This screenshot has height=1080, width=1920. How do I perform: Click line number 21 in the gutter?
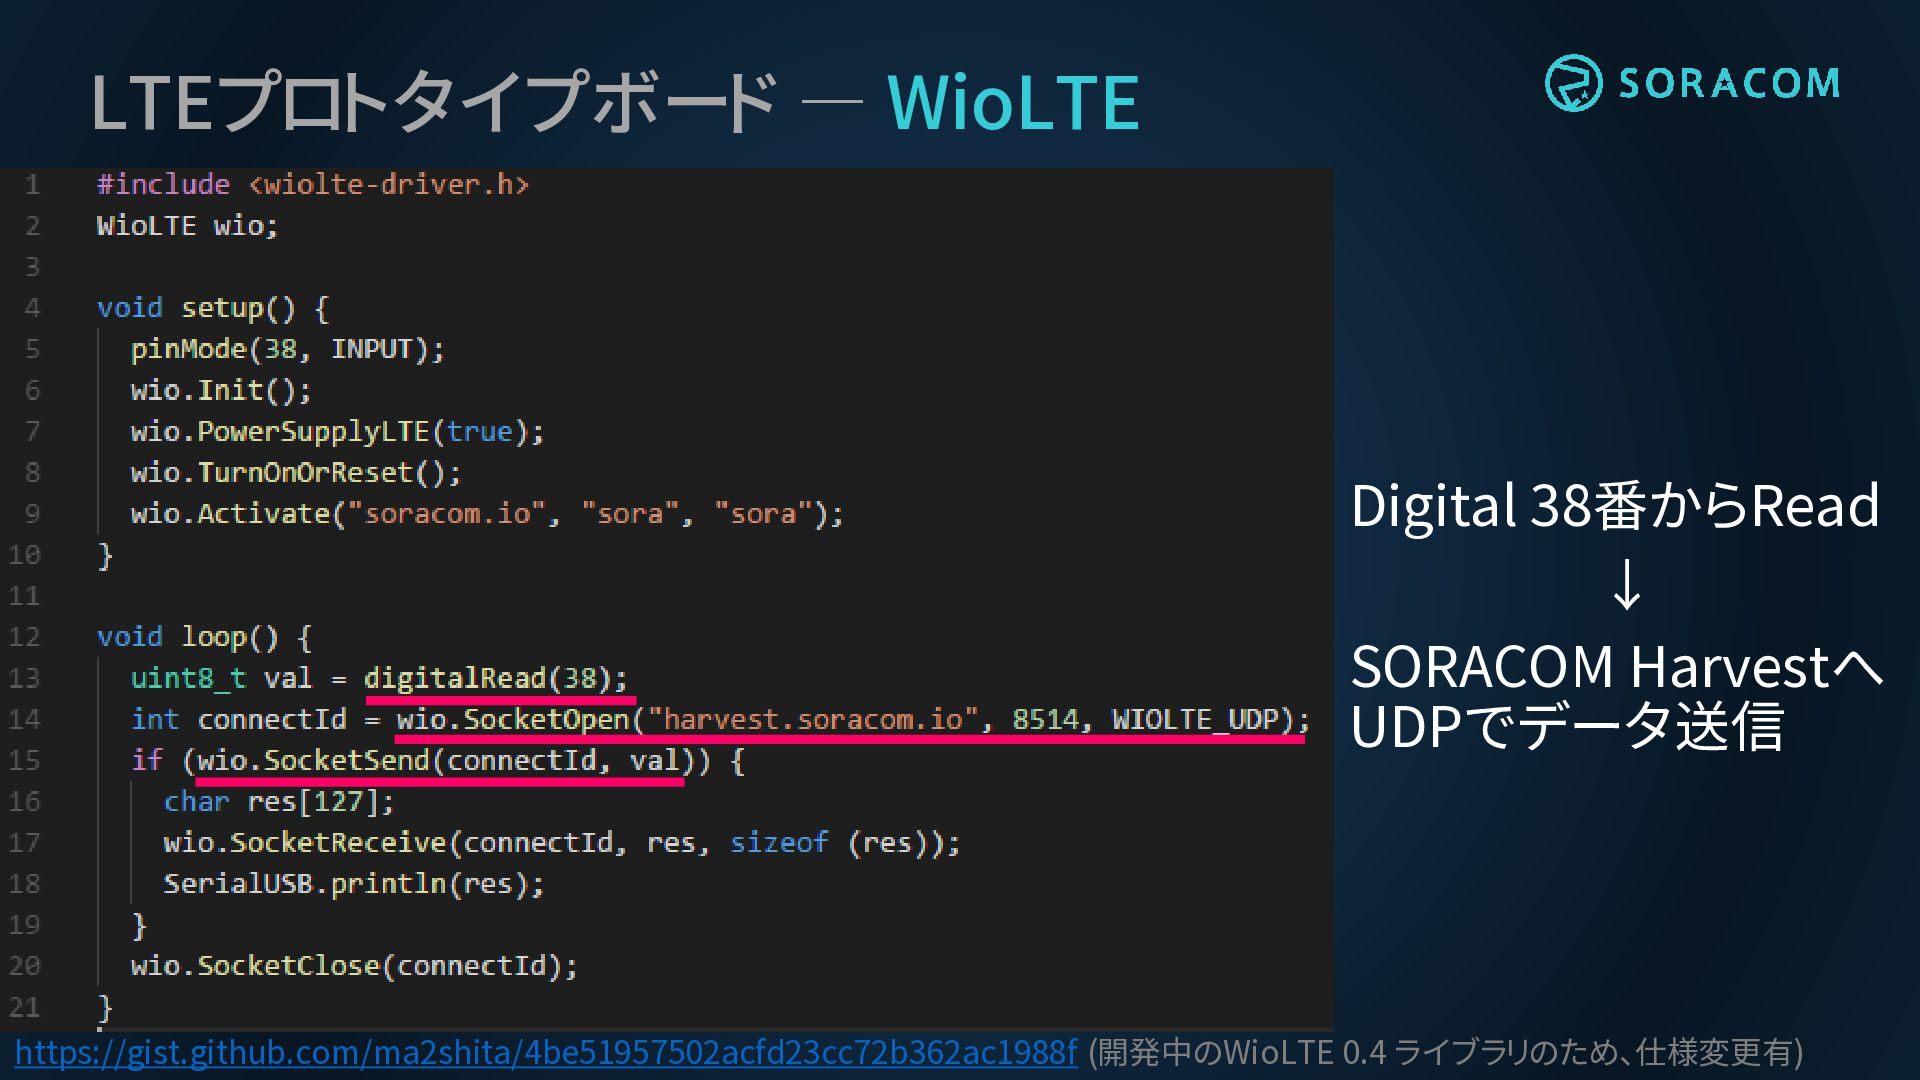point(24,1007)
